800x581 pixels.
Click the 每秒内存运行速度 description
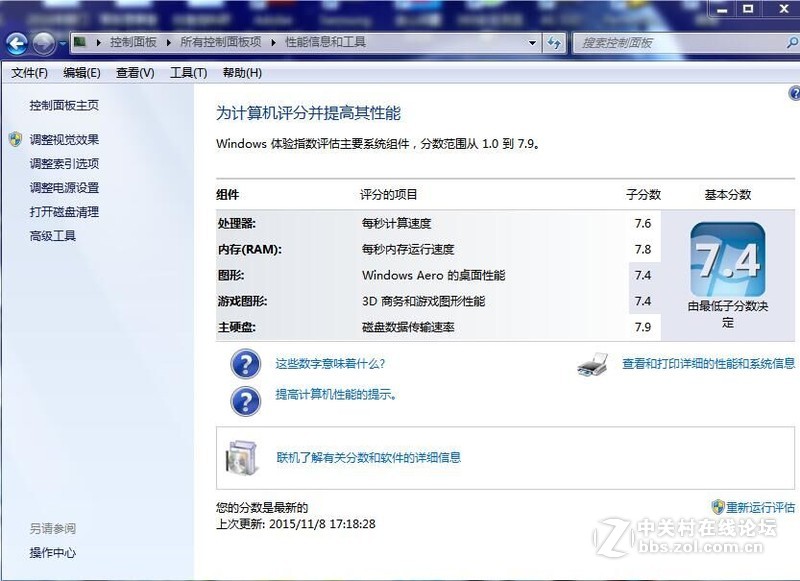408,249
